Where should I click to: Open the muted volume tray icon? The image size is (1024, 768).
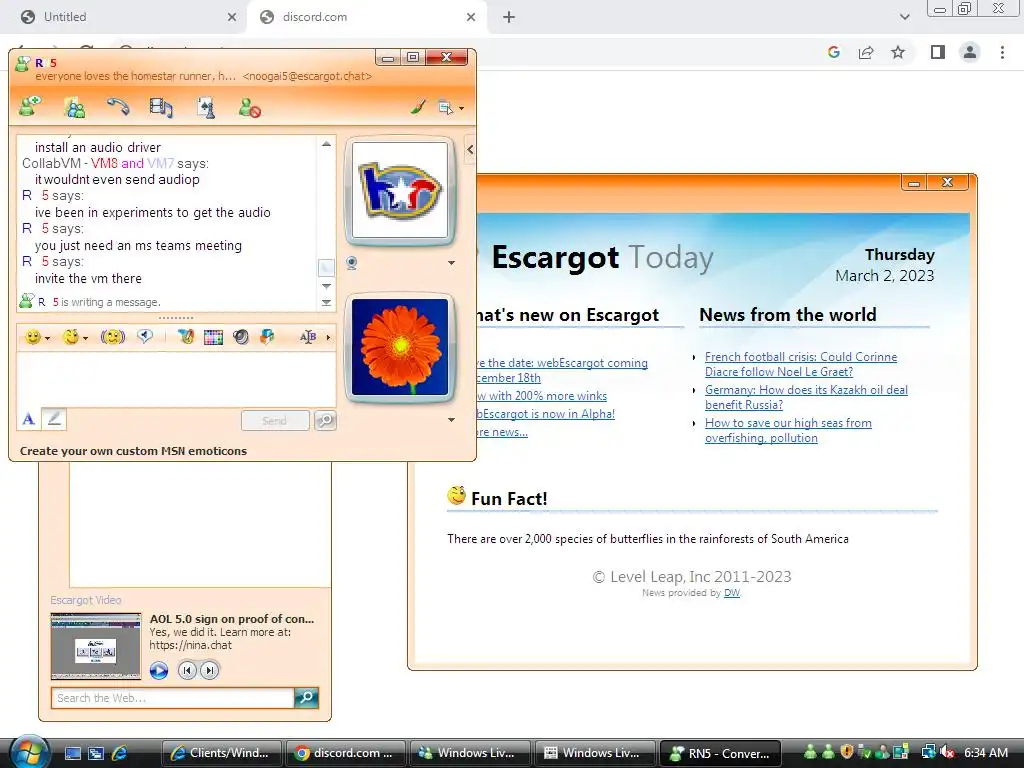pyautogui.click(x=948, y=753)
